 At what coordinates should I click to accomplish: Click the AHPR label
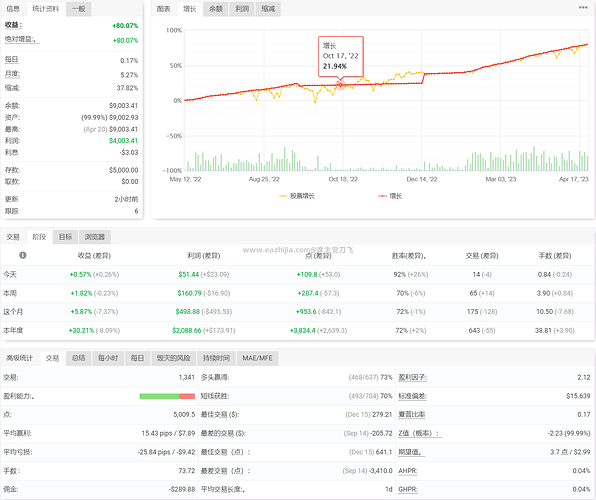coord(407,471)
